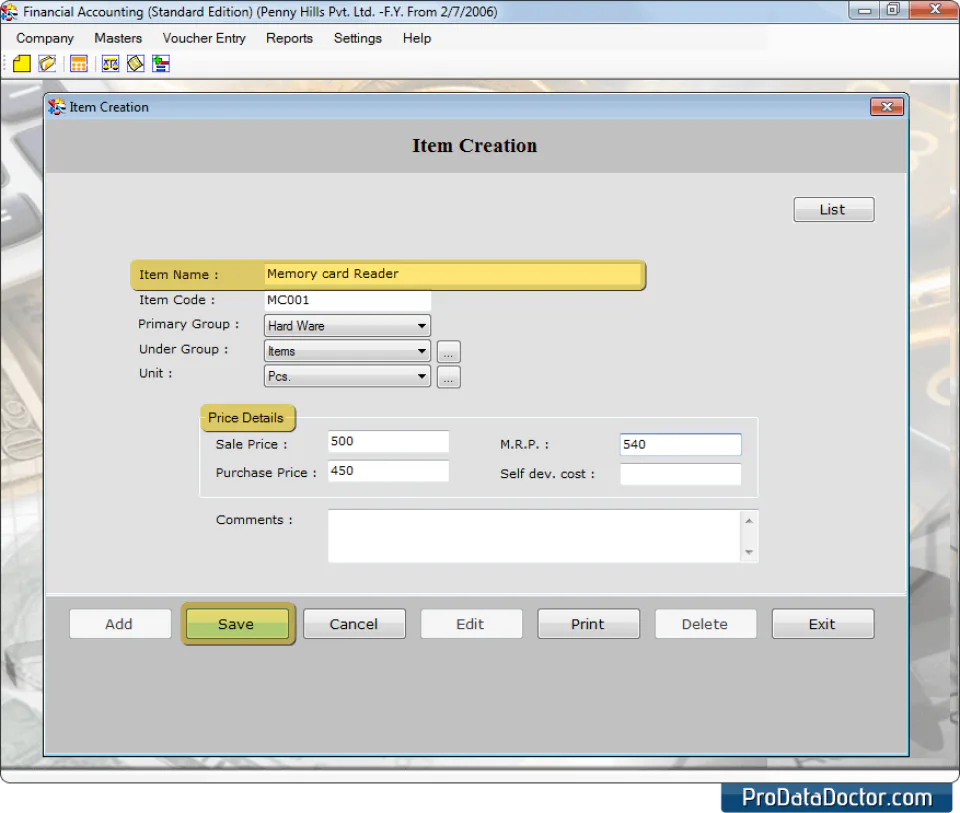Click the tilted ledger book toolbar icon
The width and height of the screenshot is (960, 813).
point(135,64)
